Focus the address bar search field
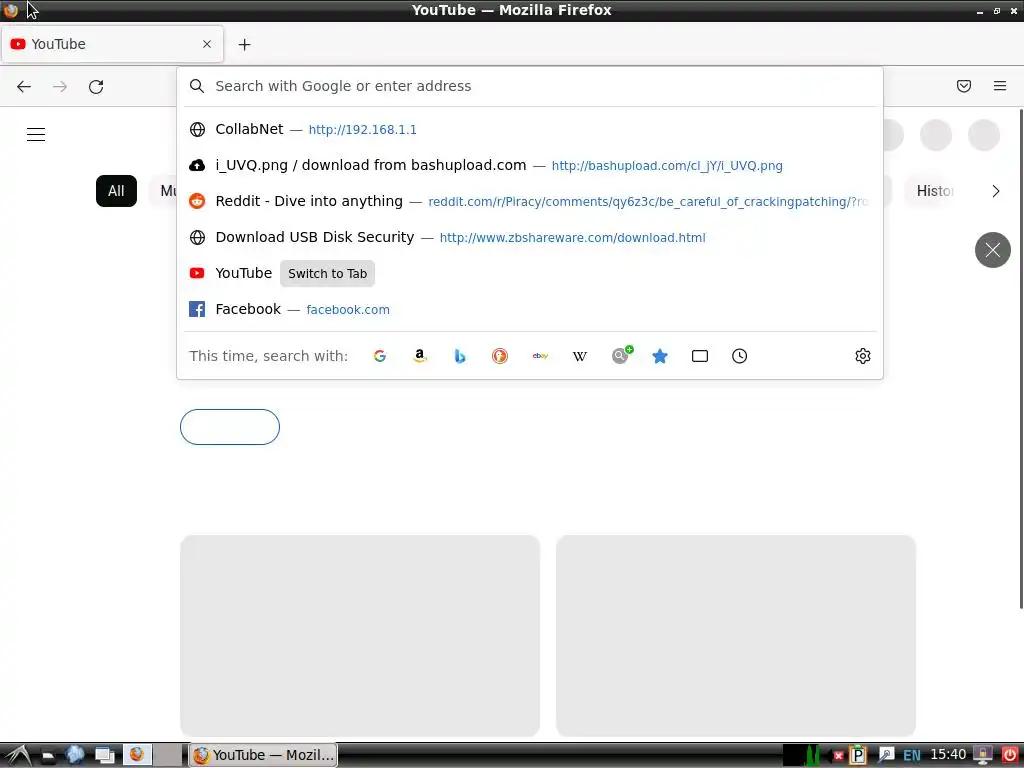 point(530,86)
